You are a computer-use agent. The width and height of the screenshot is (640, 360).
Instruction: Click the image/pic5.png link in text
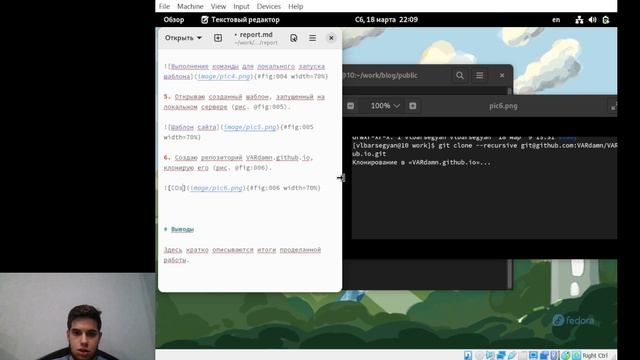click(x=250, y=127)
